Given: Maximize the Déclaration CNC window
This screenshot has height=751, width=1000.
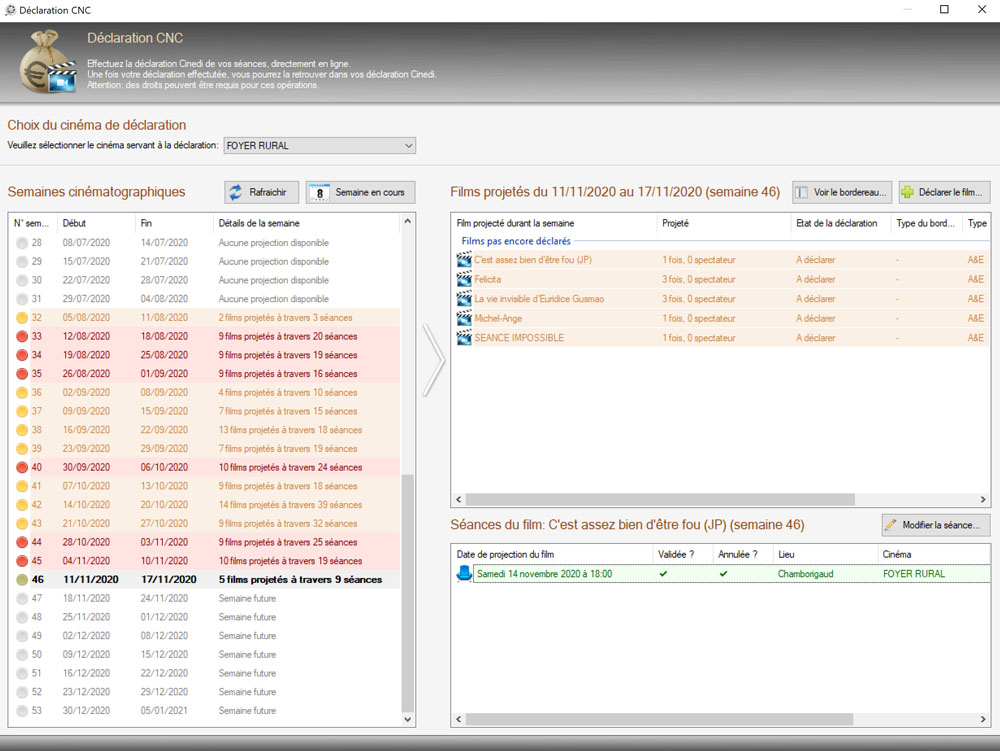Looking at the screenshot, I should click(x=945, y=9).
